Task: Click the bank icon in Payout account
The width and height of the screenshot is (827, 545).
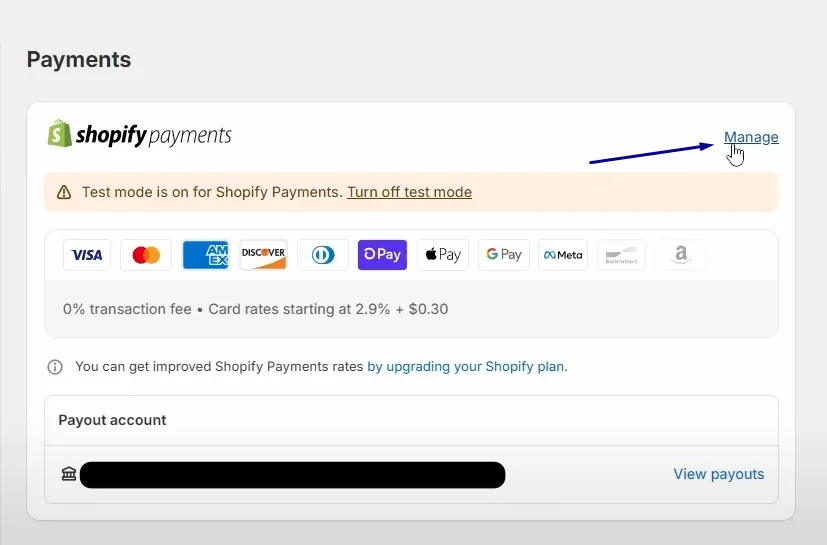Action: [69, 474]
